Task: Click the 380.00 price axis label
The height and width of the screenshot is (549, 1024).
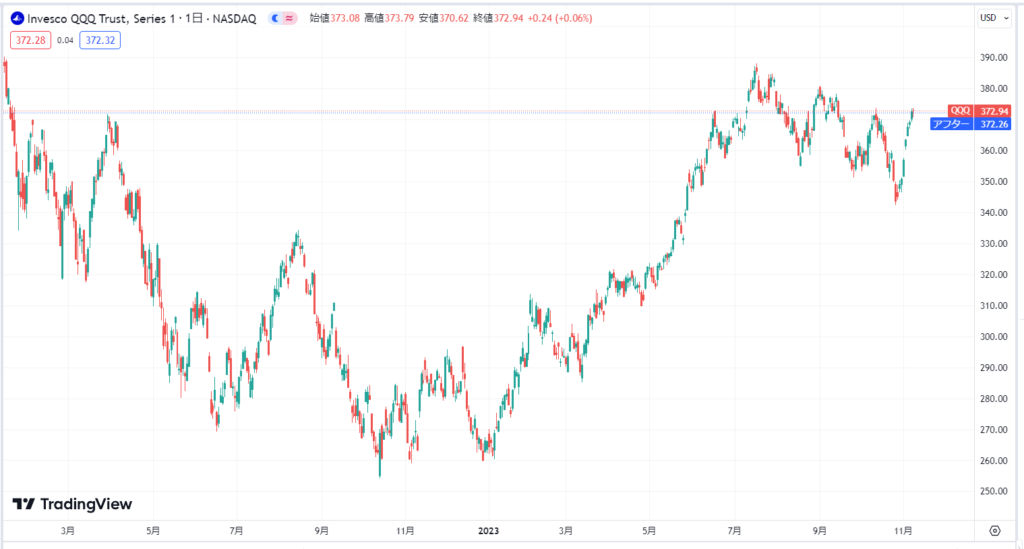Action: (x=993, y=89)
